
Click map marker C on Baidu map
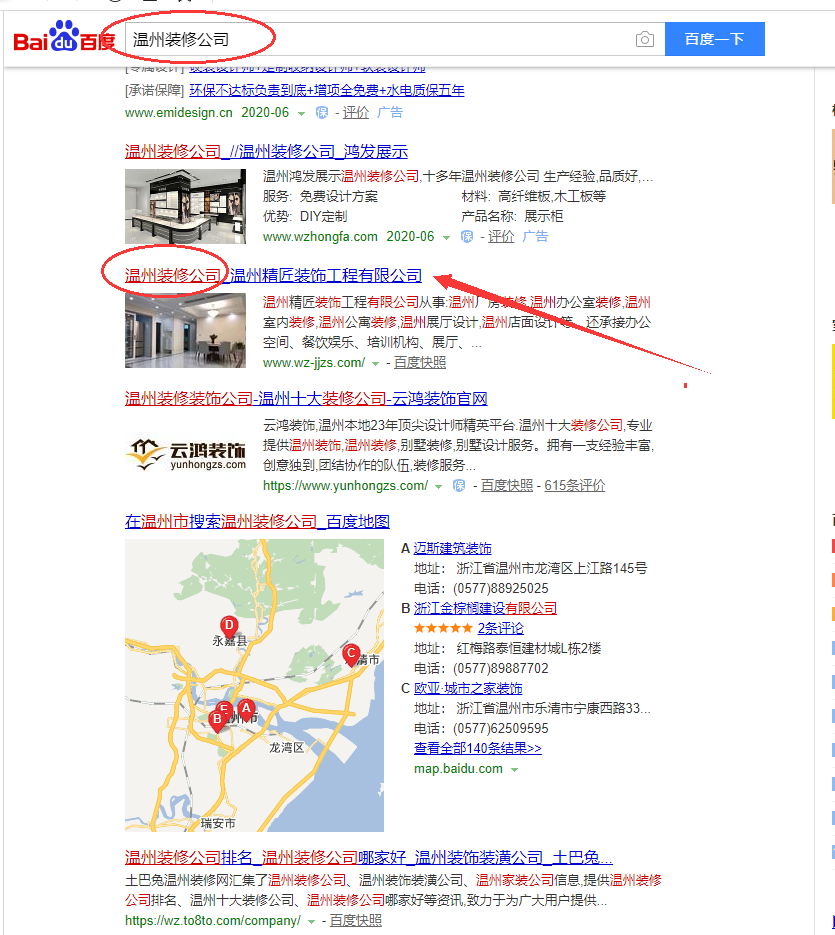[350, 654]
